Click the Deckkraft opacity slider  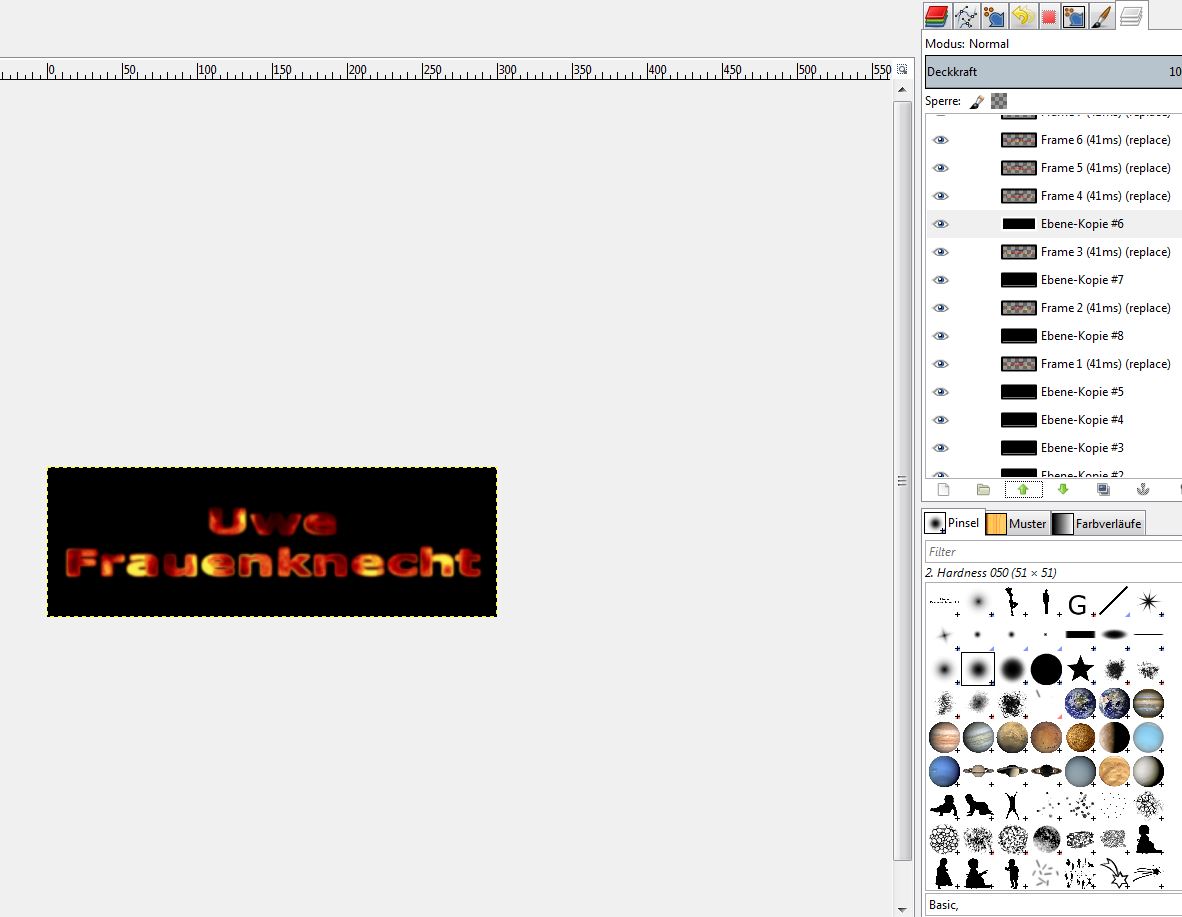pos(1050,72)
